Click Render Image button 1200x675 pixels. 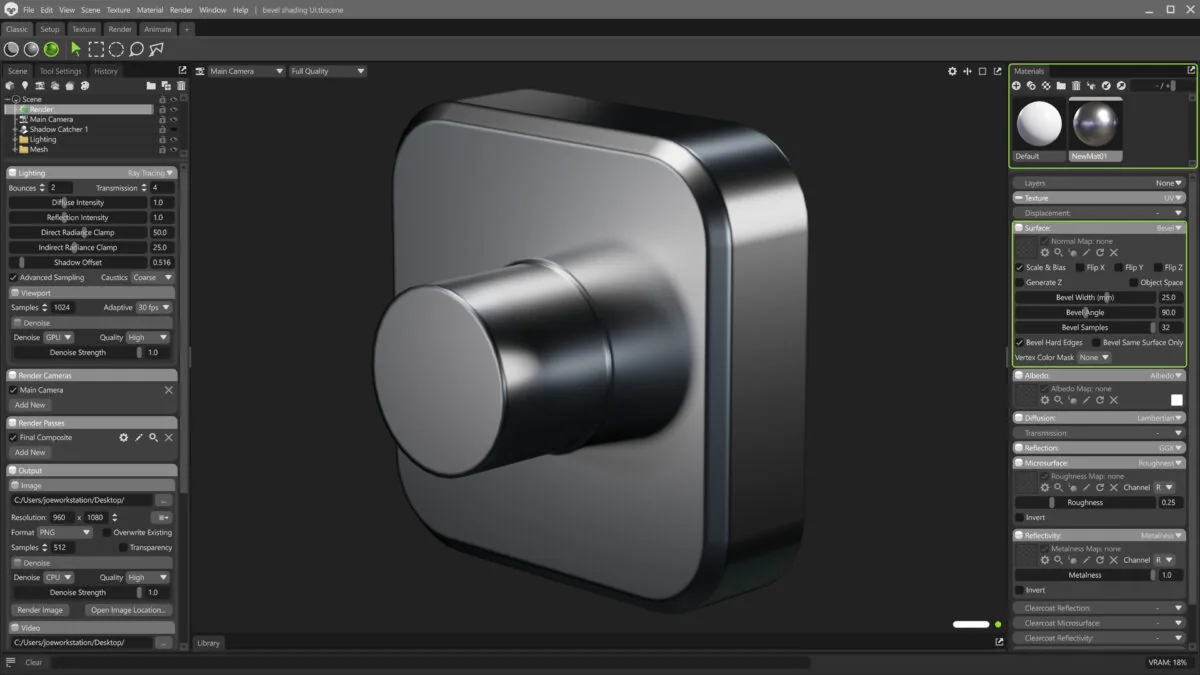[x=40, y=610]
